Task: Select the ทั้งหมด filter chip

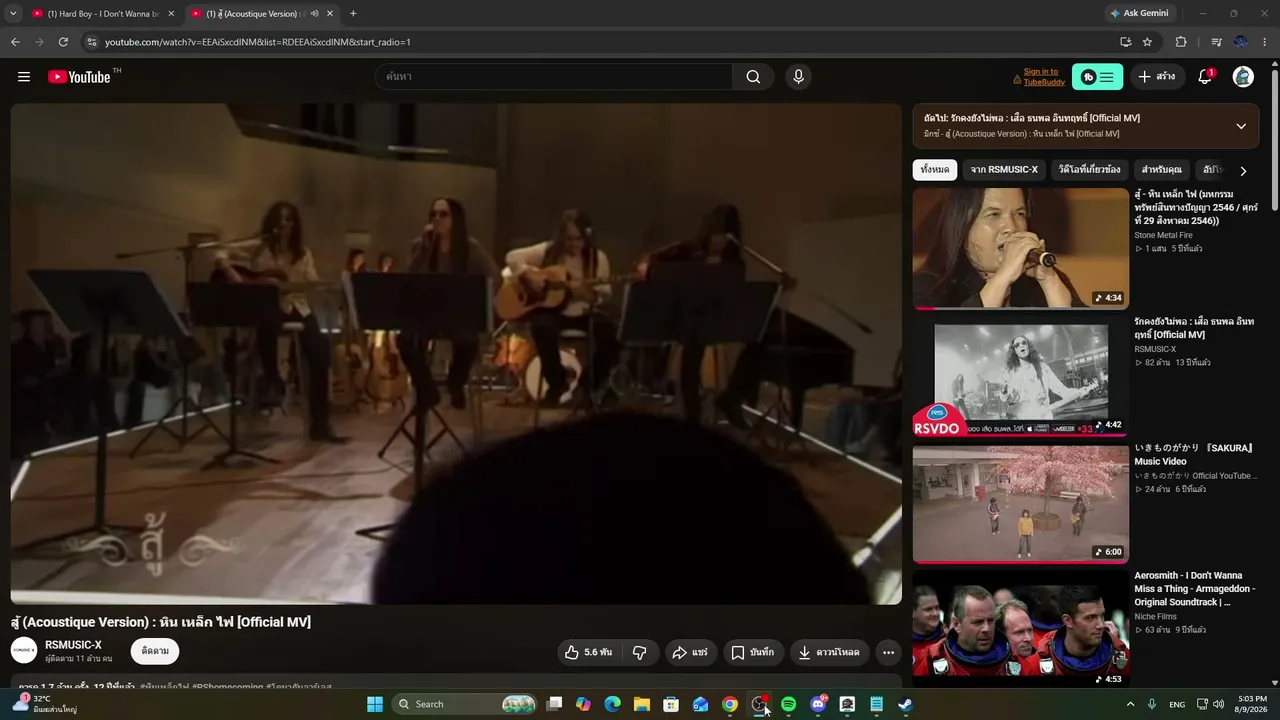Action: tap(935, 170)
